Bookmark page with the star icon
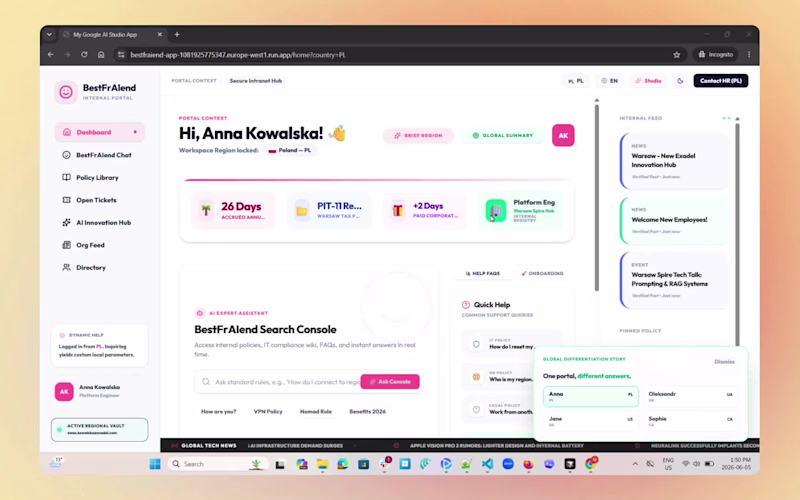The image size is (800, 500). (x=677, y=55)
